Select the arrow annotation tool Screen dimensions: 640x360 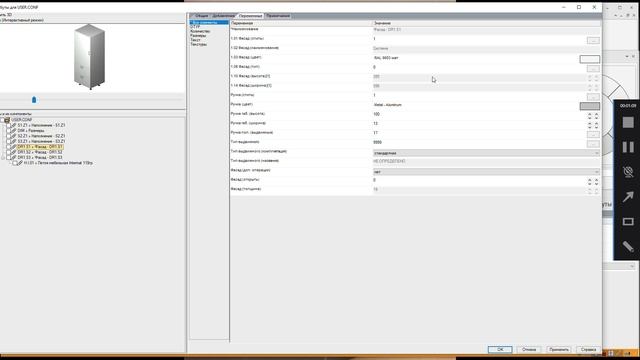click(628, 197)
